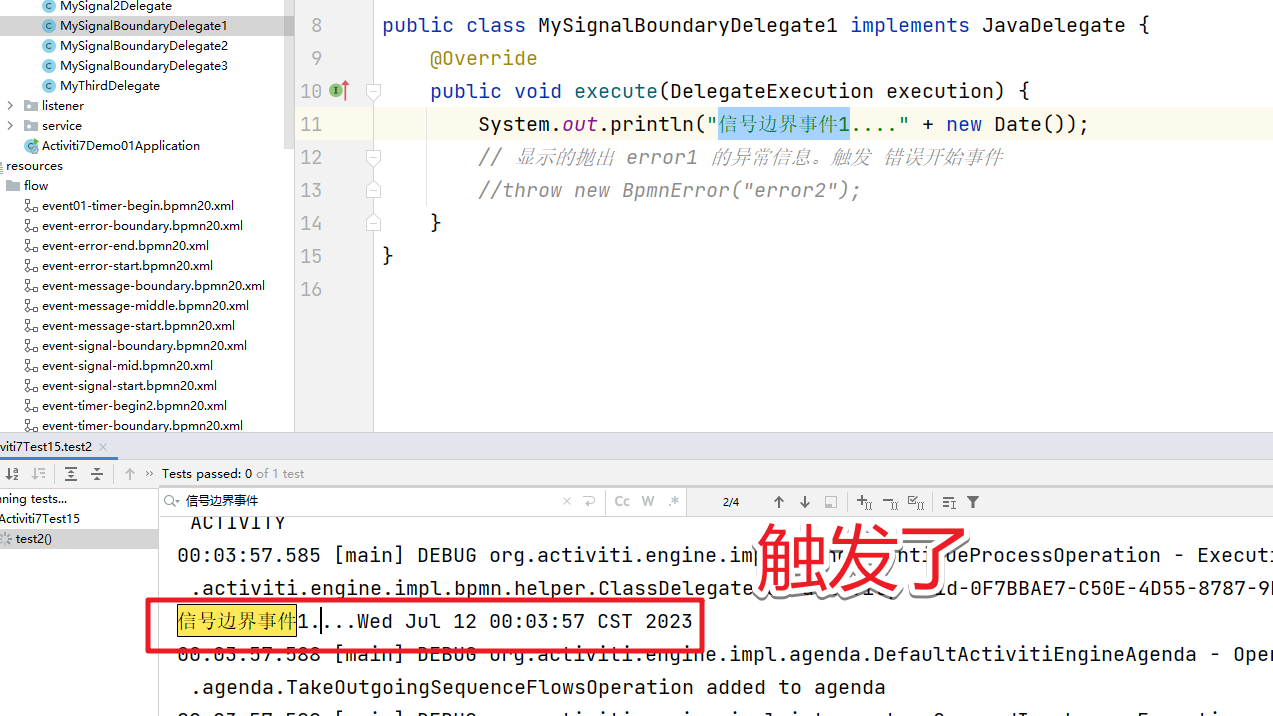Open event-message-middle.bpmn20.xml
Image resolution: width=1273 pixels, height=716 pixels.
[145, 306]
